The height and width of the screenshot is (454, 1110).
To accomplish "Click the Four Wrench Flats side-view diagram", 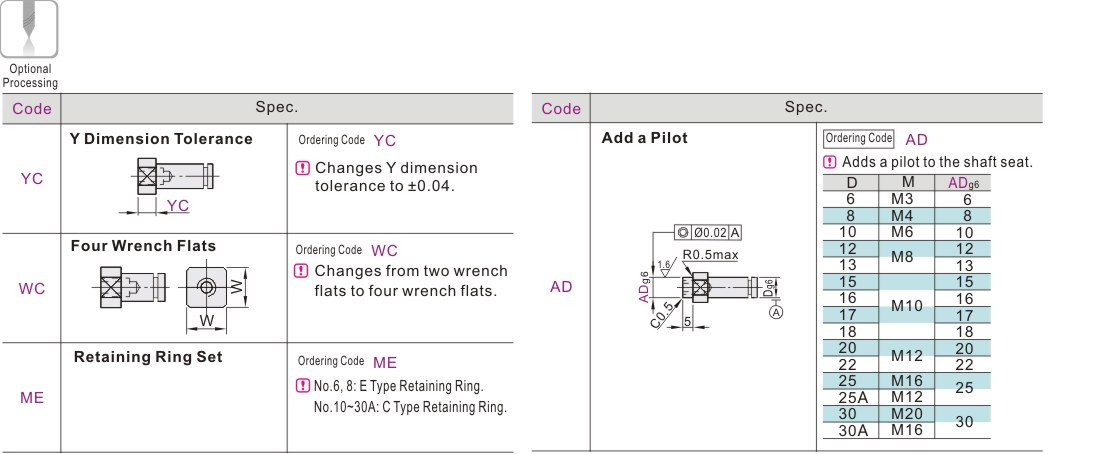I will tap(130, 287).
